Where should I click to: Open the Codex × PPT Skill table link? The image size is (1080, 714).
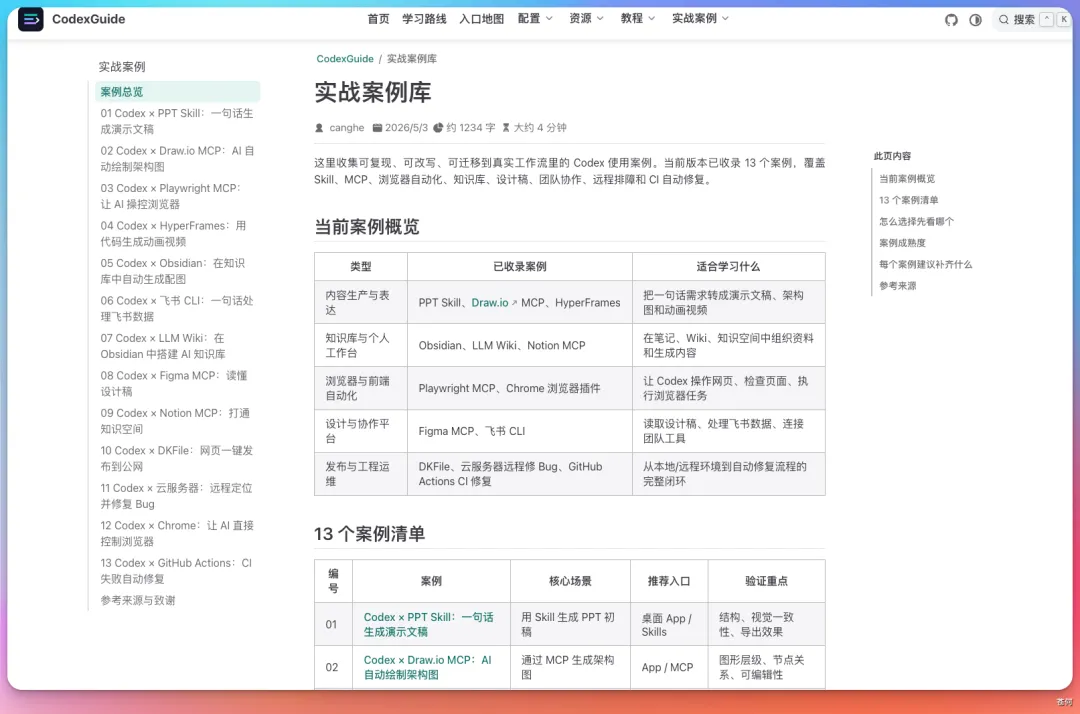(428, 624)
